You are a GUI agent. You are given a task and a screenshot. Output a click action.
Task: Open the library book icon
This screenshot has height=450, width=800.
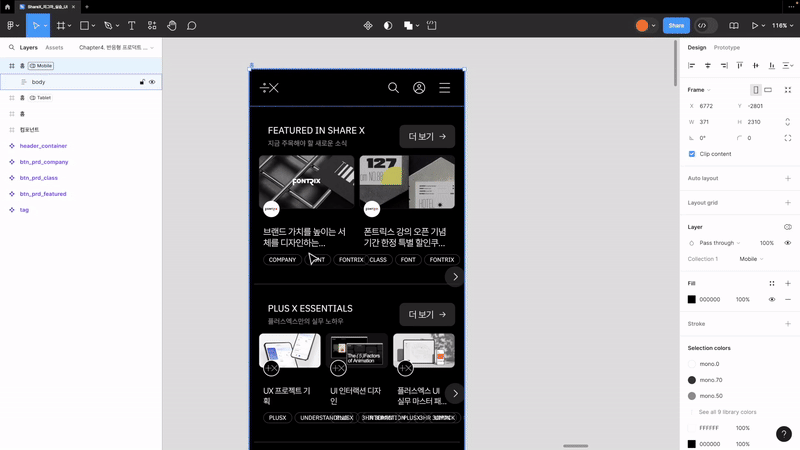coord(734,26)
